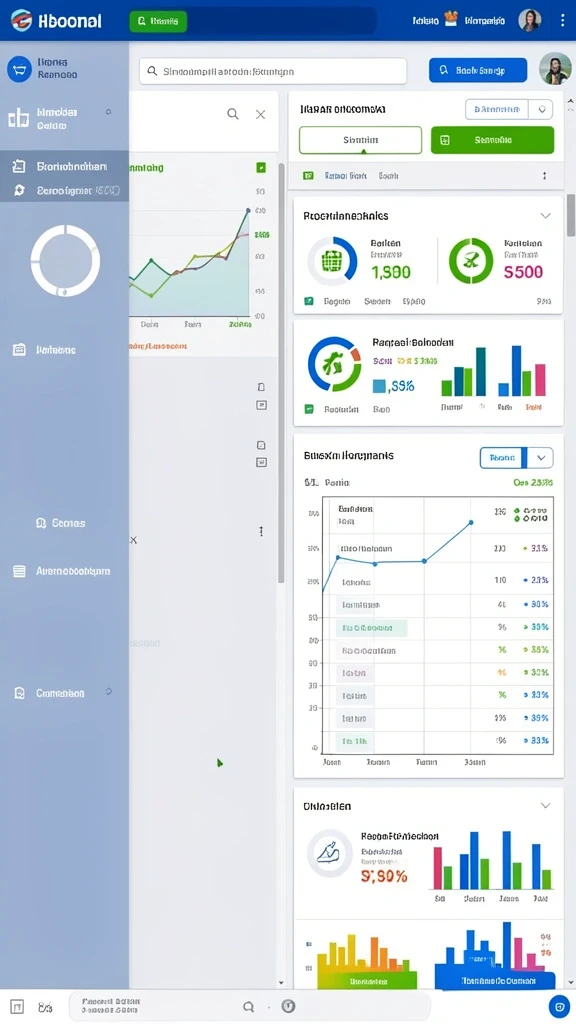Viewport: 576px width, 1024px height.
Task: Expand the bottom charts card chevron
Action: click(545, 806)
